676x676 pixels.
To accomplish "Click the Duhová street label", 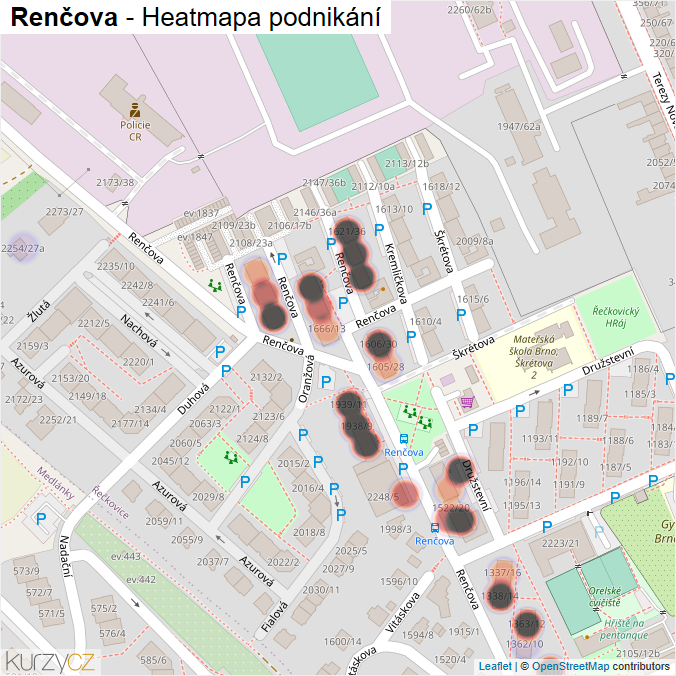I will (193, 399).
